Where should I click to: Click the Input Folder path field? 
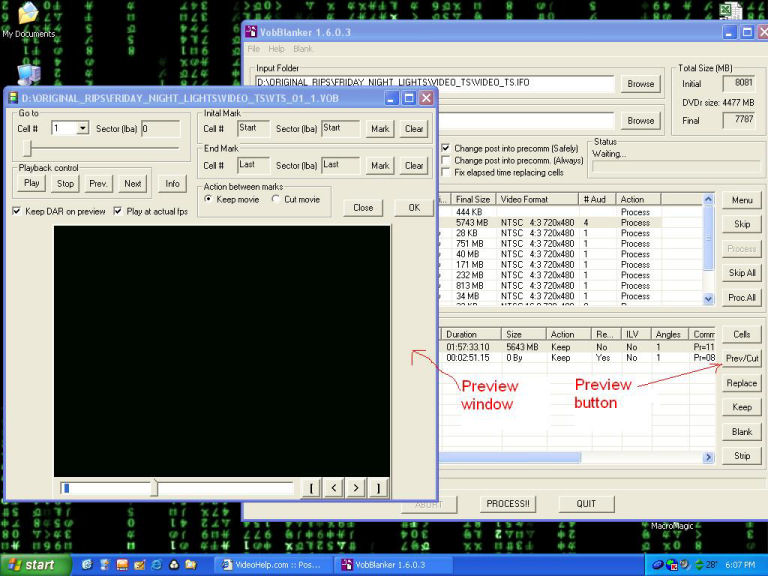click(434, 83)
